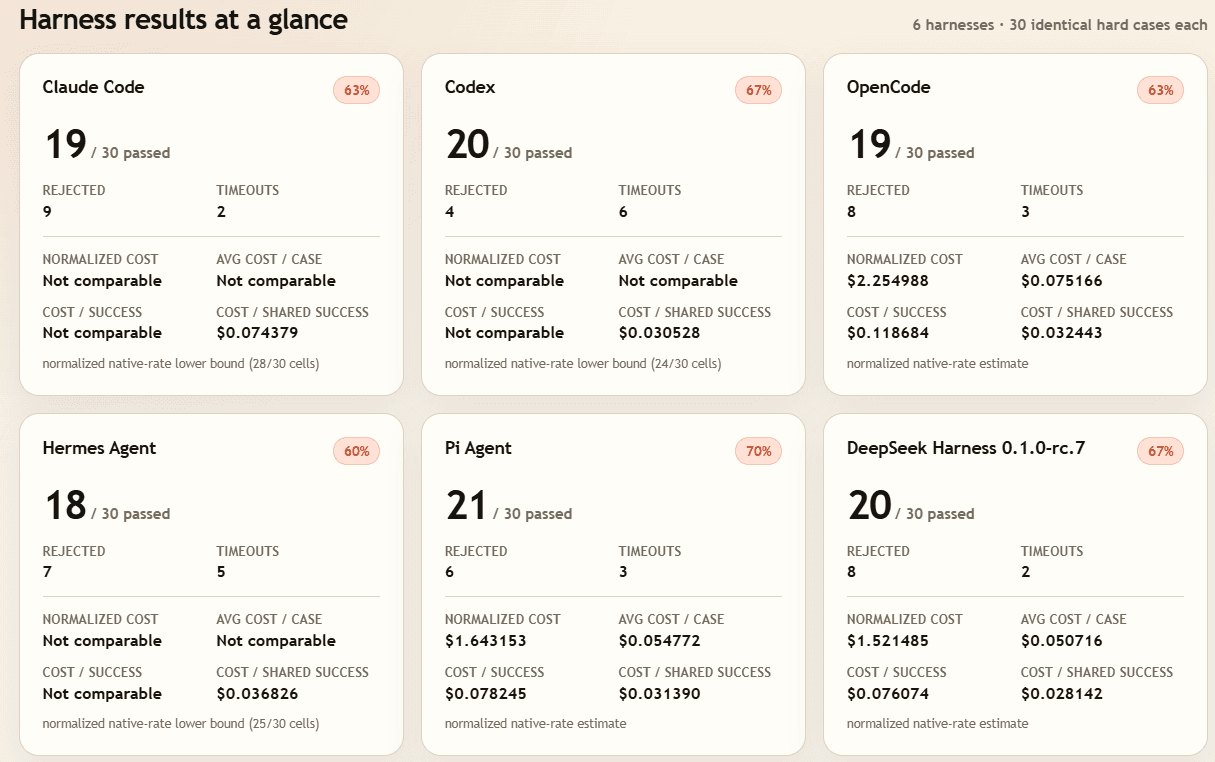Click Claude Code lower bound footnote
Image resolution: width=1215 pixels, height=762 pixels.
(181, 364)
